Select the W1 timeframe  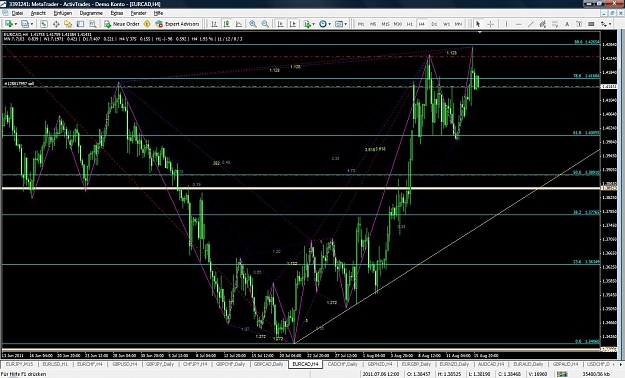446,24
